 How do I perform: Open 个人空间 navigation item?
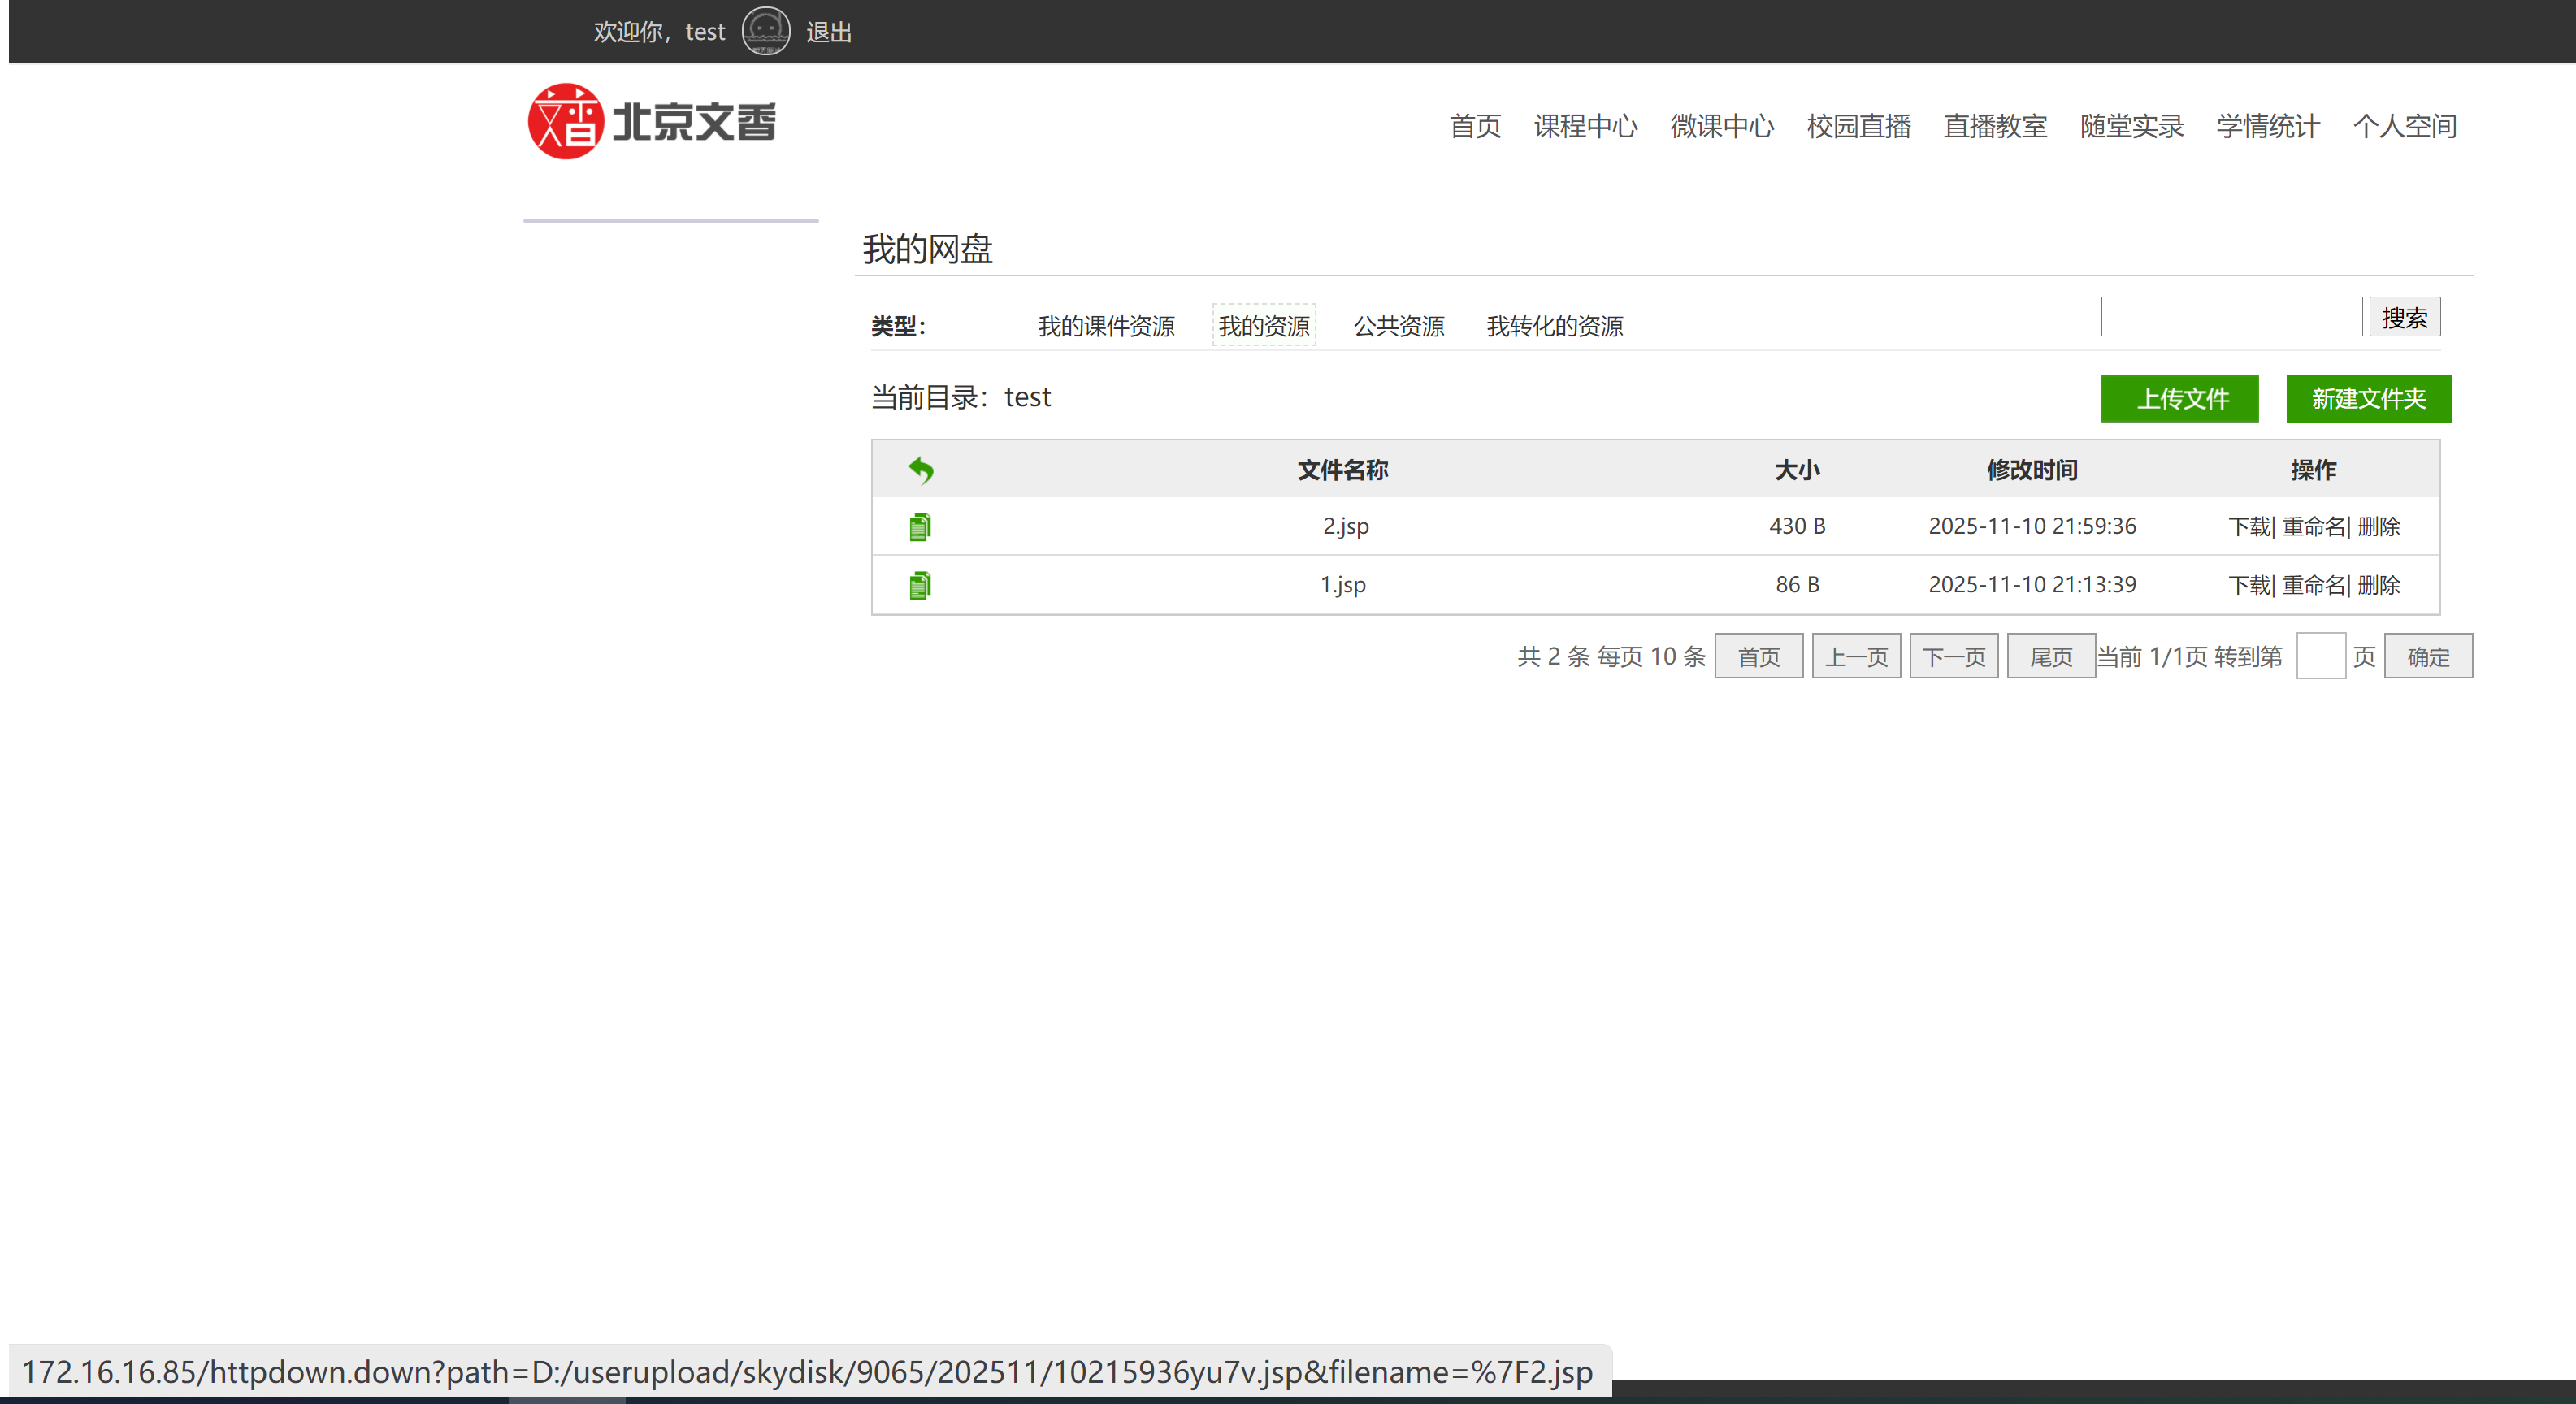tap(2405, 126)
